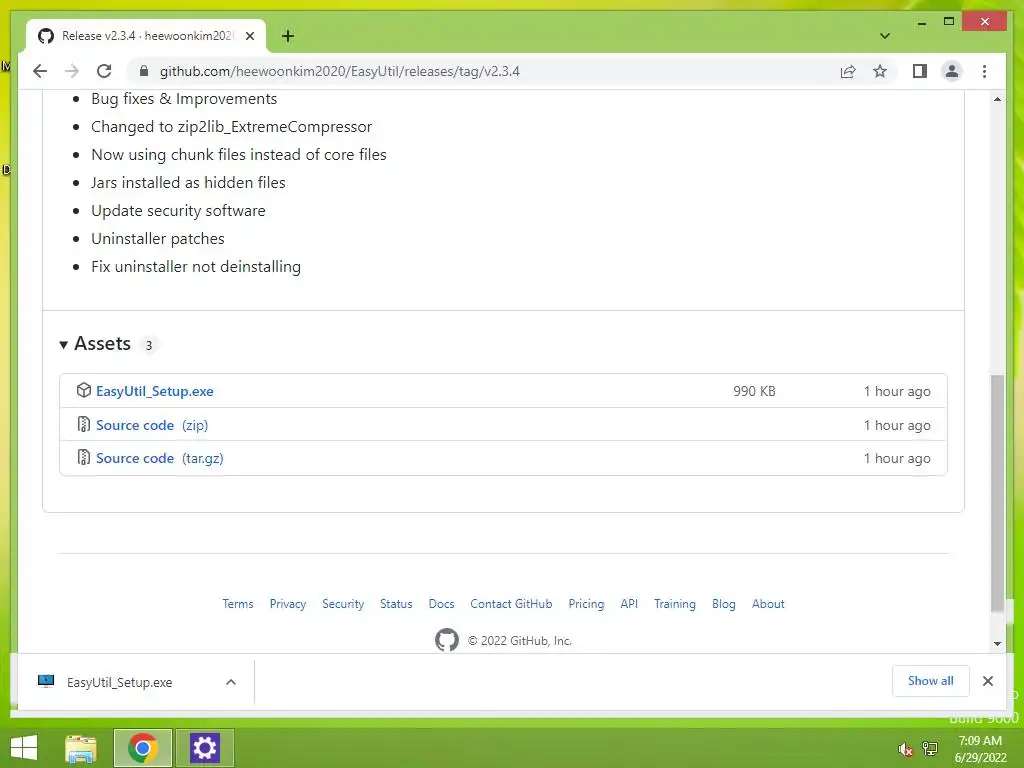Bookmark this page with the star icon
The height and width of the screenshot is (768, 1024).
click(880, 71)
